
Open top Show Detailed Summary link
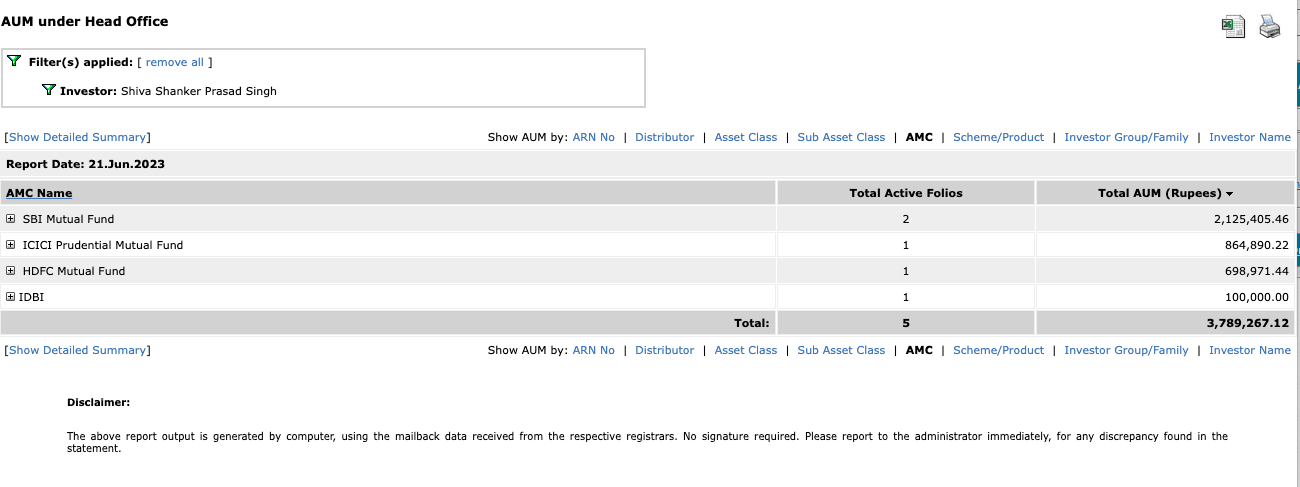[x=77, y=137]
